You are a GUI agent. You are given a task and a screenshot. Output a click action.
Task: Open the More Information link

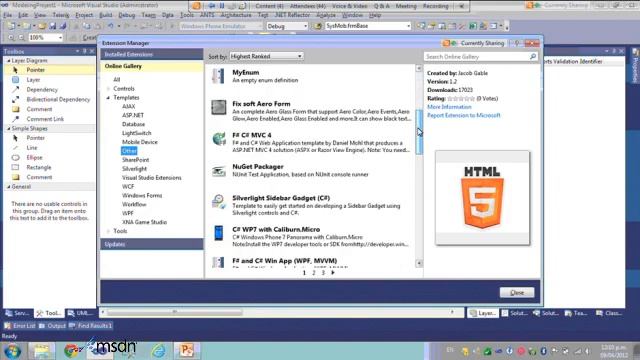(x=449, y=107)
